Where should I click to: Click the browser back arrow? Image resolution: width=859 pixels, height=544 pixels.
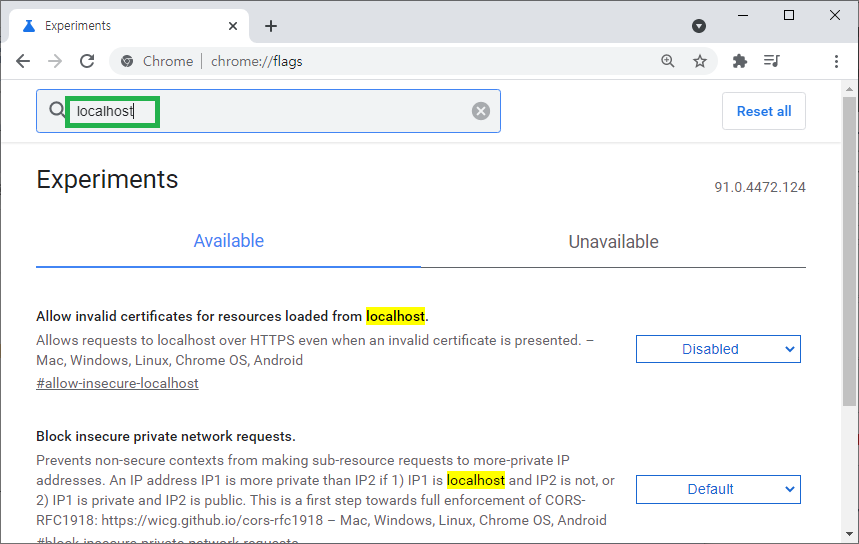coord(23,61)
